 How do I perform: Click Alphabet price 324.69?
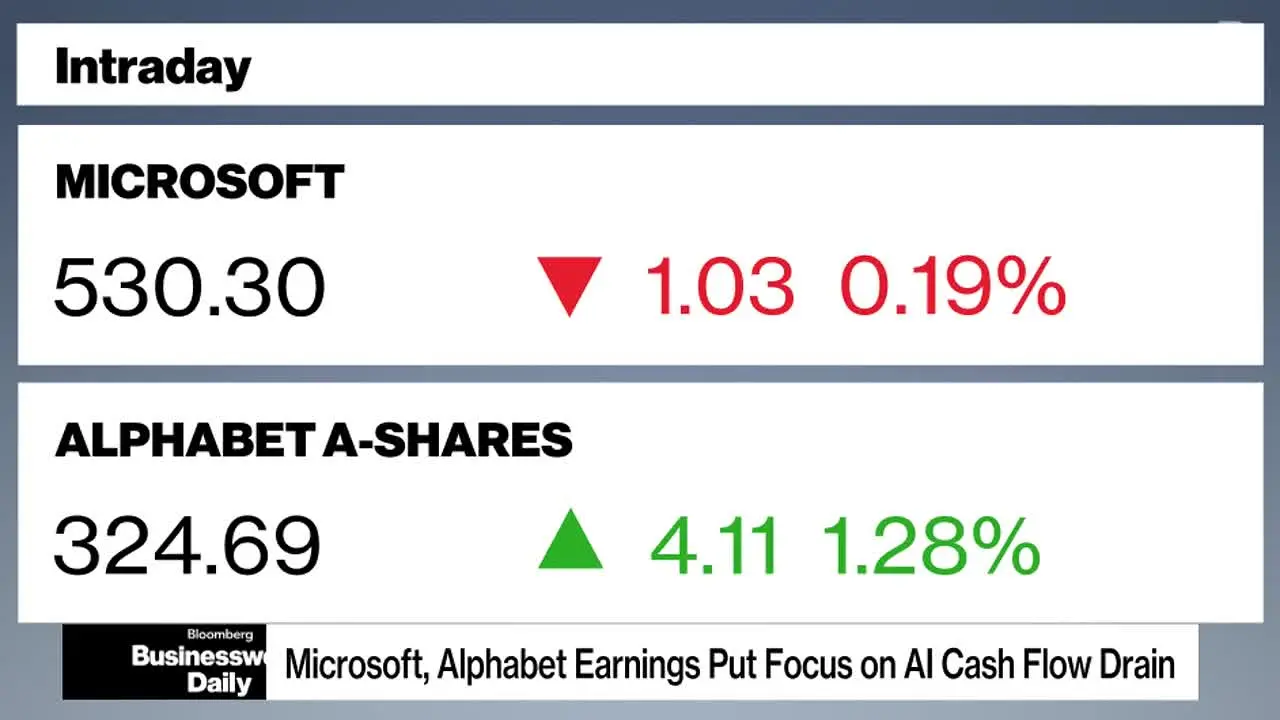[188, 544]
